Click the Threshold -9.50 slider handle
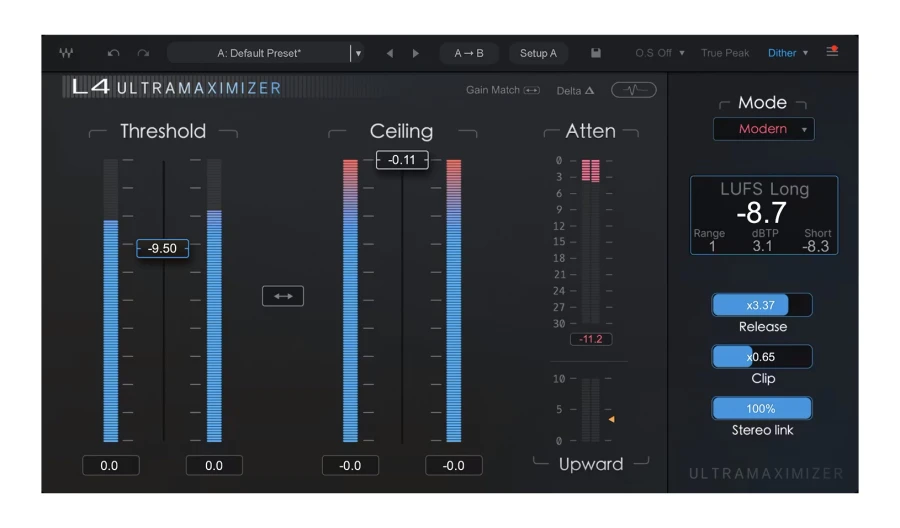The height and width of the screenshot is (528, 900). [162, 249]
